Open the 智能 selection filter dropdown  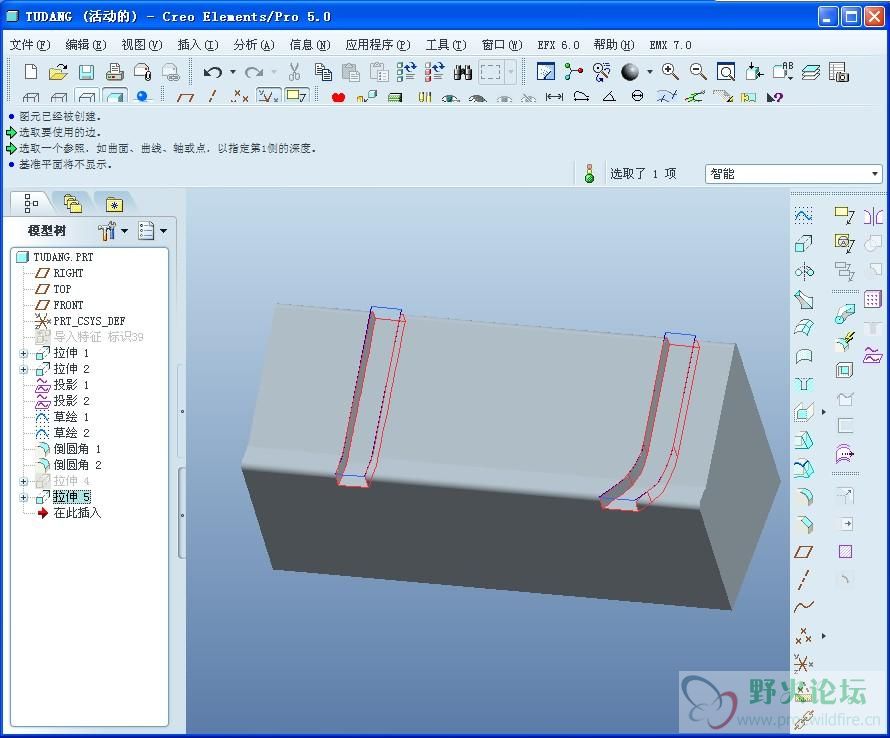tap(875, 174)
